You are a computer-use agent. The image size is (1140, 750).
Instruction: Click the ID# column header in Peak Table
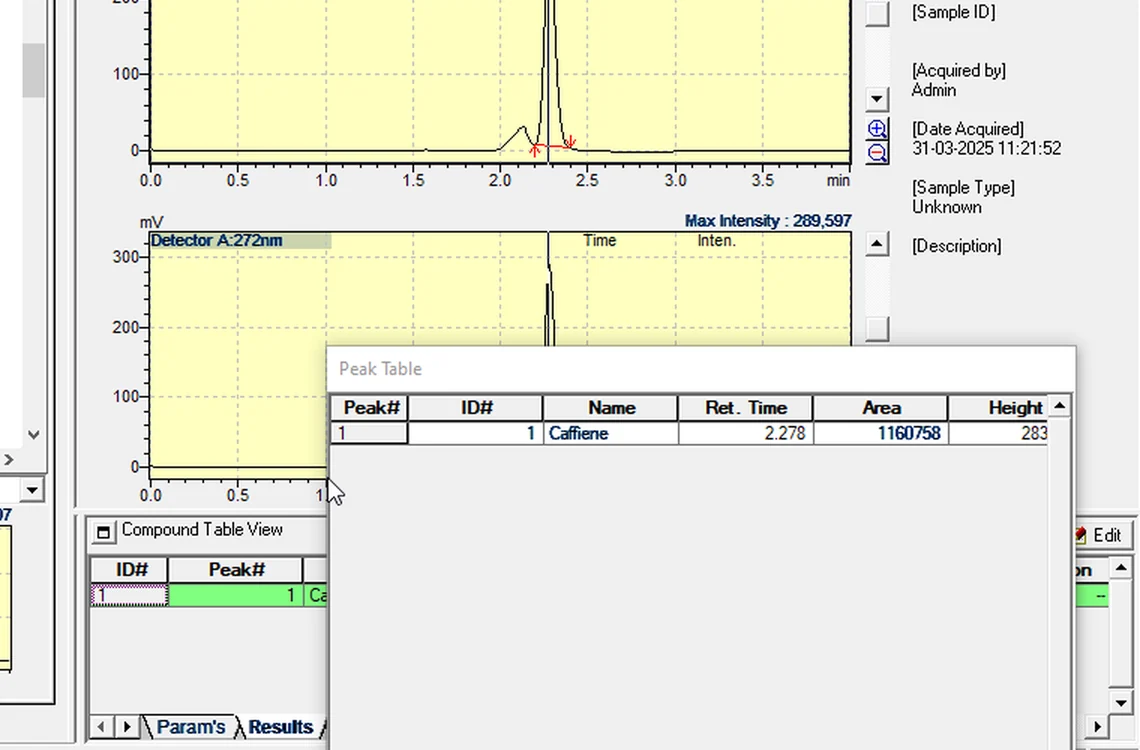pos(476,408)
